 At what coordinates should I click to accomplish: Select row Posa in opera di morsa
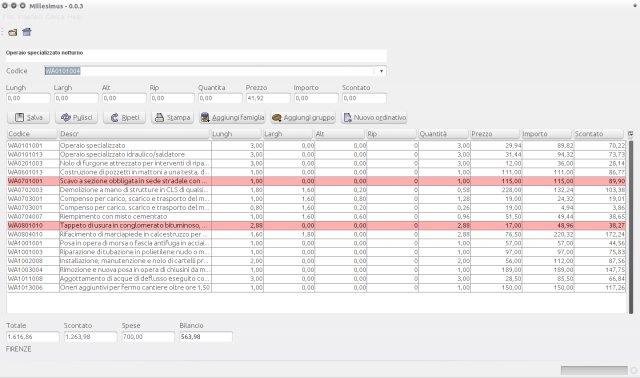point(316,243)
